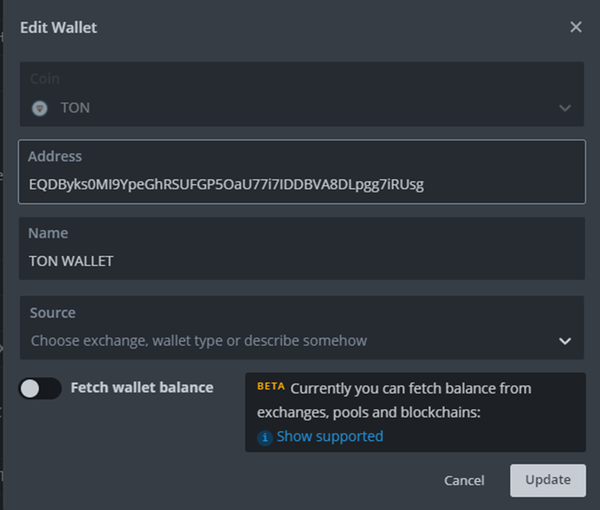Click the "Fetch wallet balance" label text

(142, 387)
